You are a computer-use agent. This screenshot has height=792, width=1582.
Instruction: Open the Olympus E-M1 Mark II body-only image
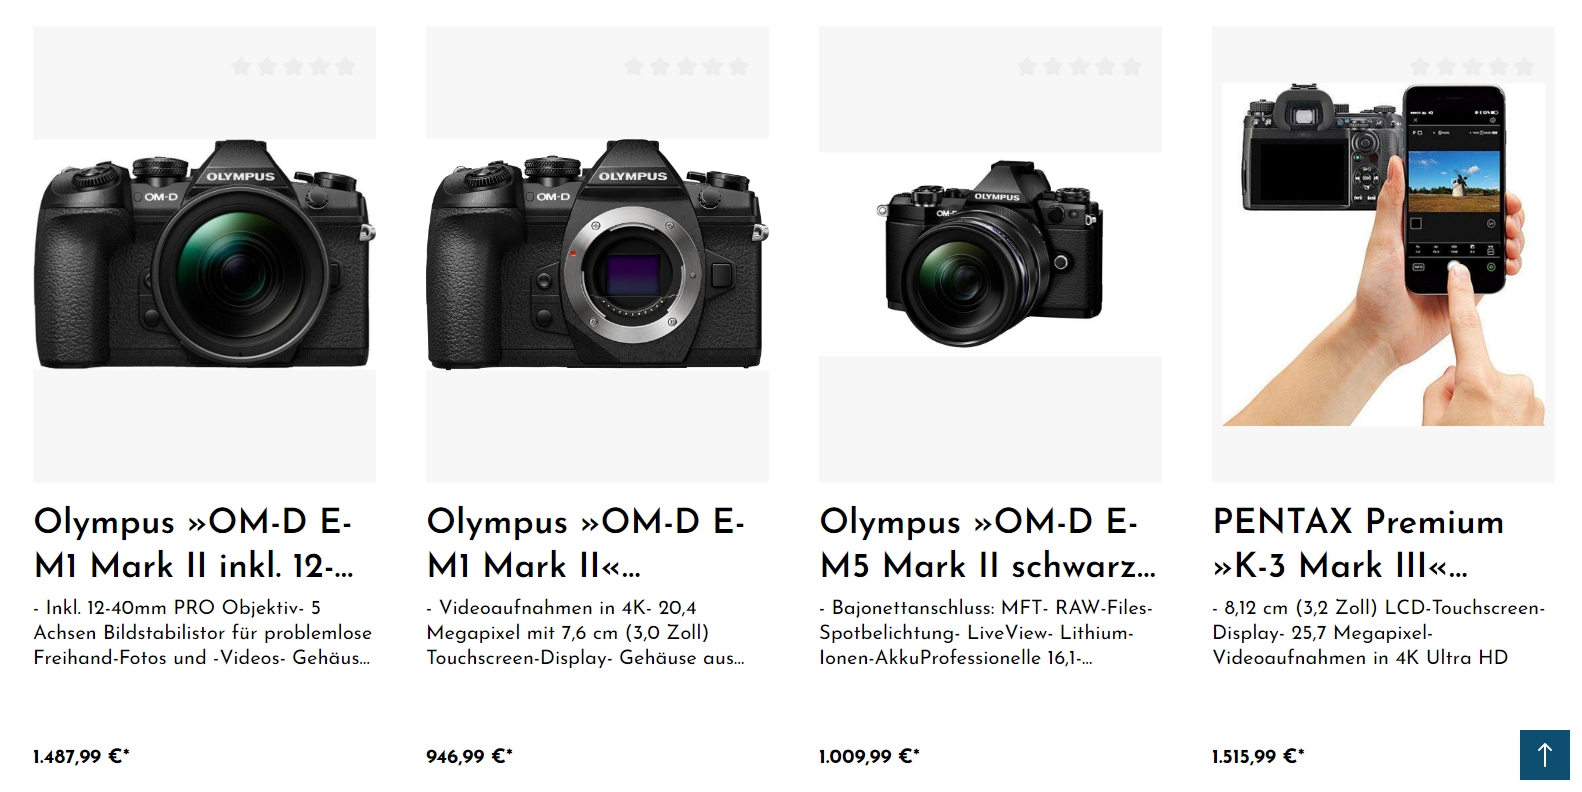pos(597,254)
